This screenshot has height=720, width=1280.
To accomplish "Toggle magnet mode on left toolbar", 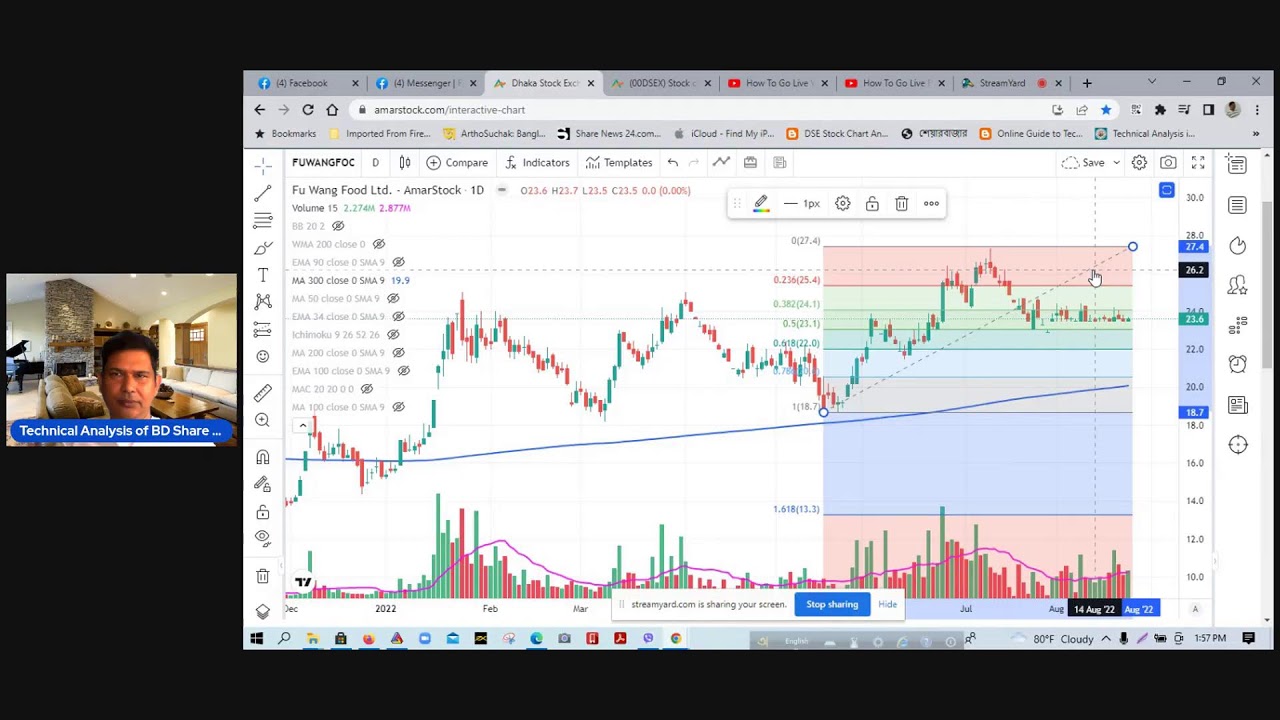I will (263, 457).
